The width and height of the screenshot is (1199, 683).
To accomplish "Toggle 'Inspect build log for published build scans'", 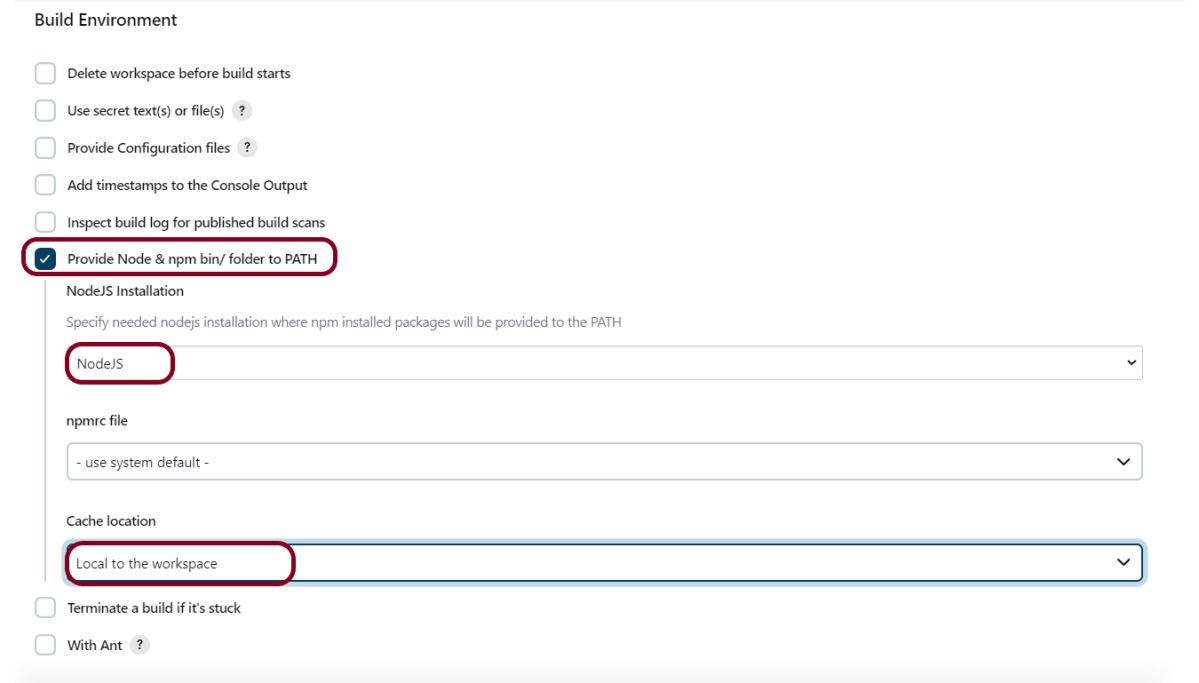I will click(x=45, y=222).
